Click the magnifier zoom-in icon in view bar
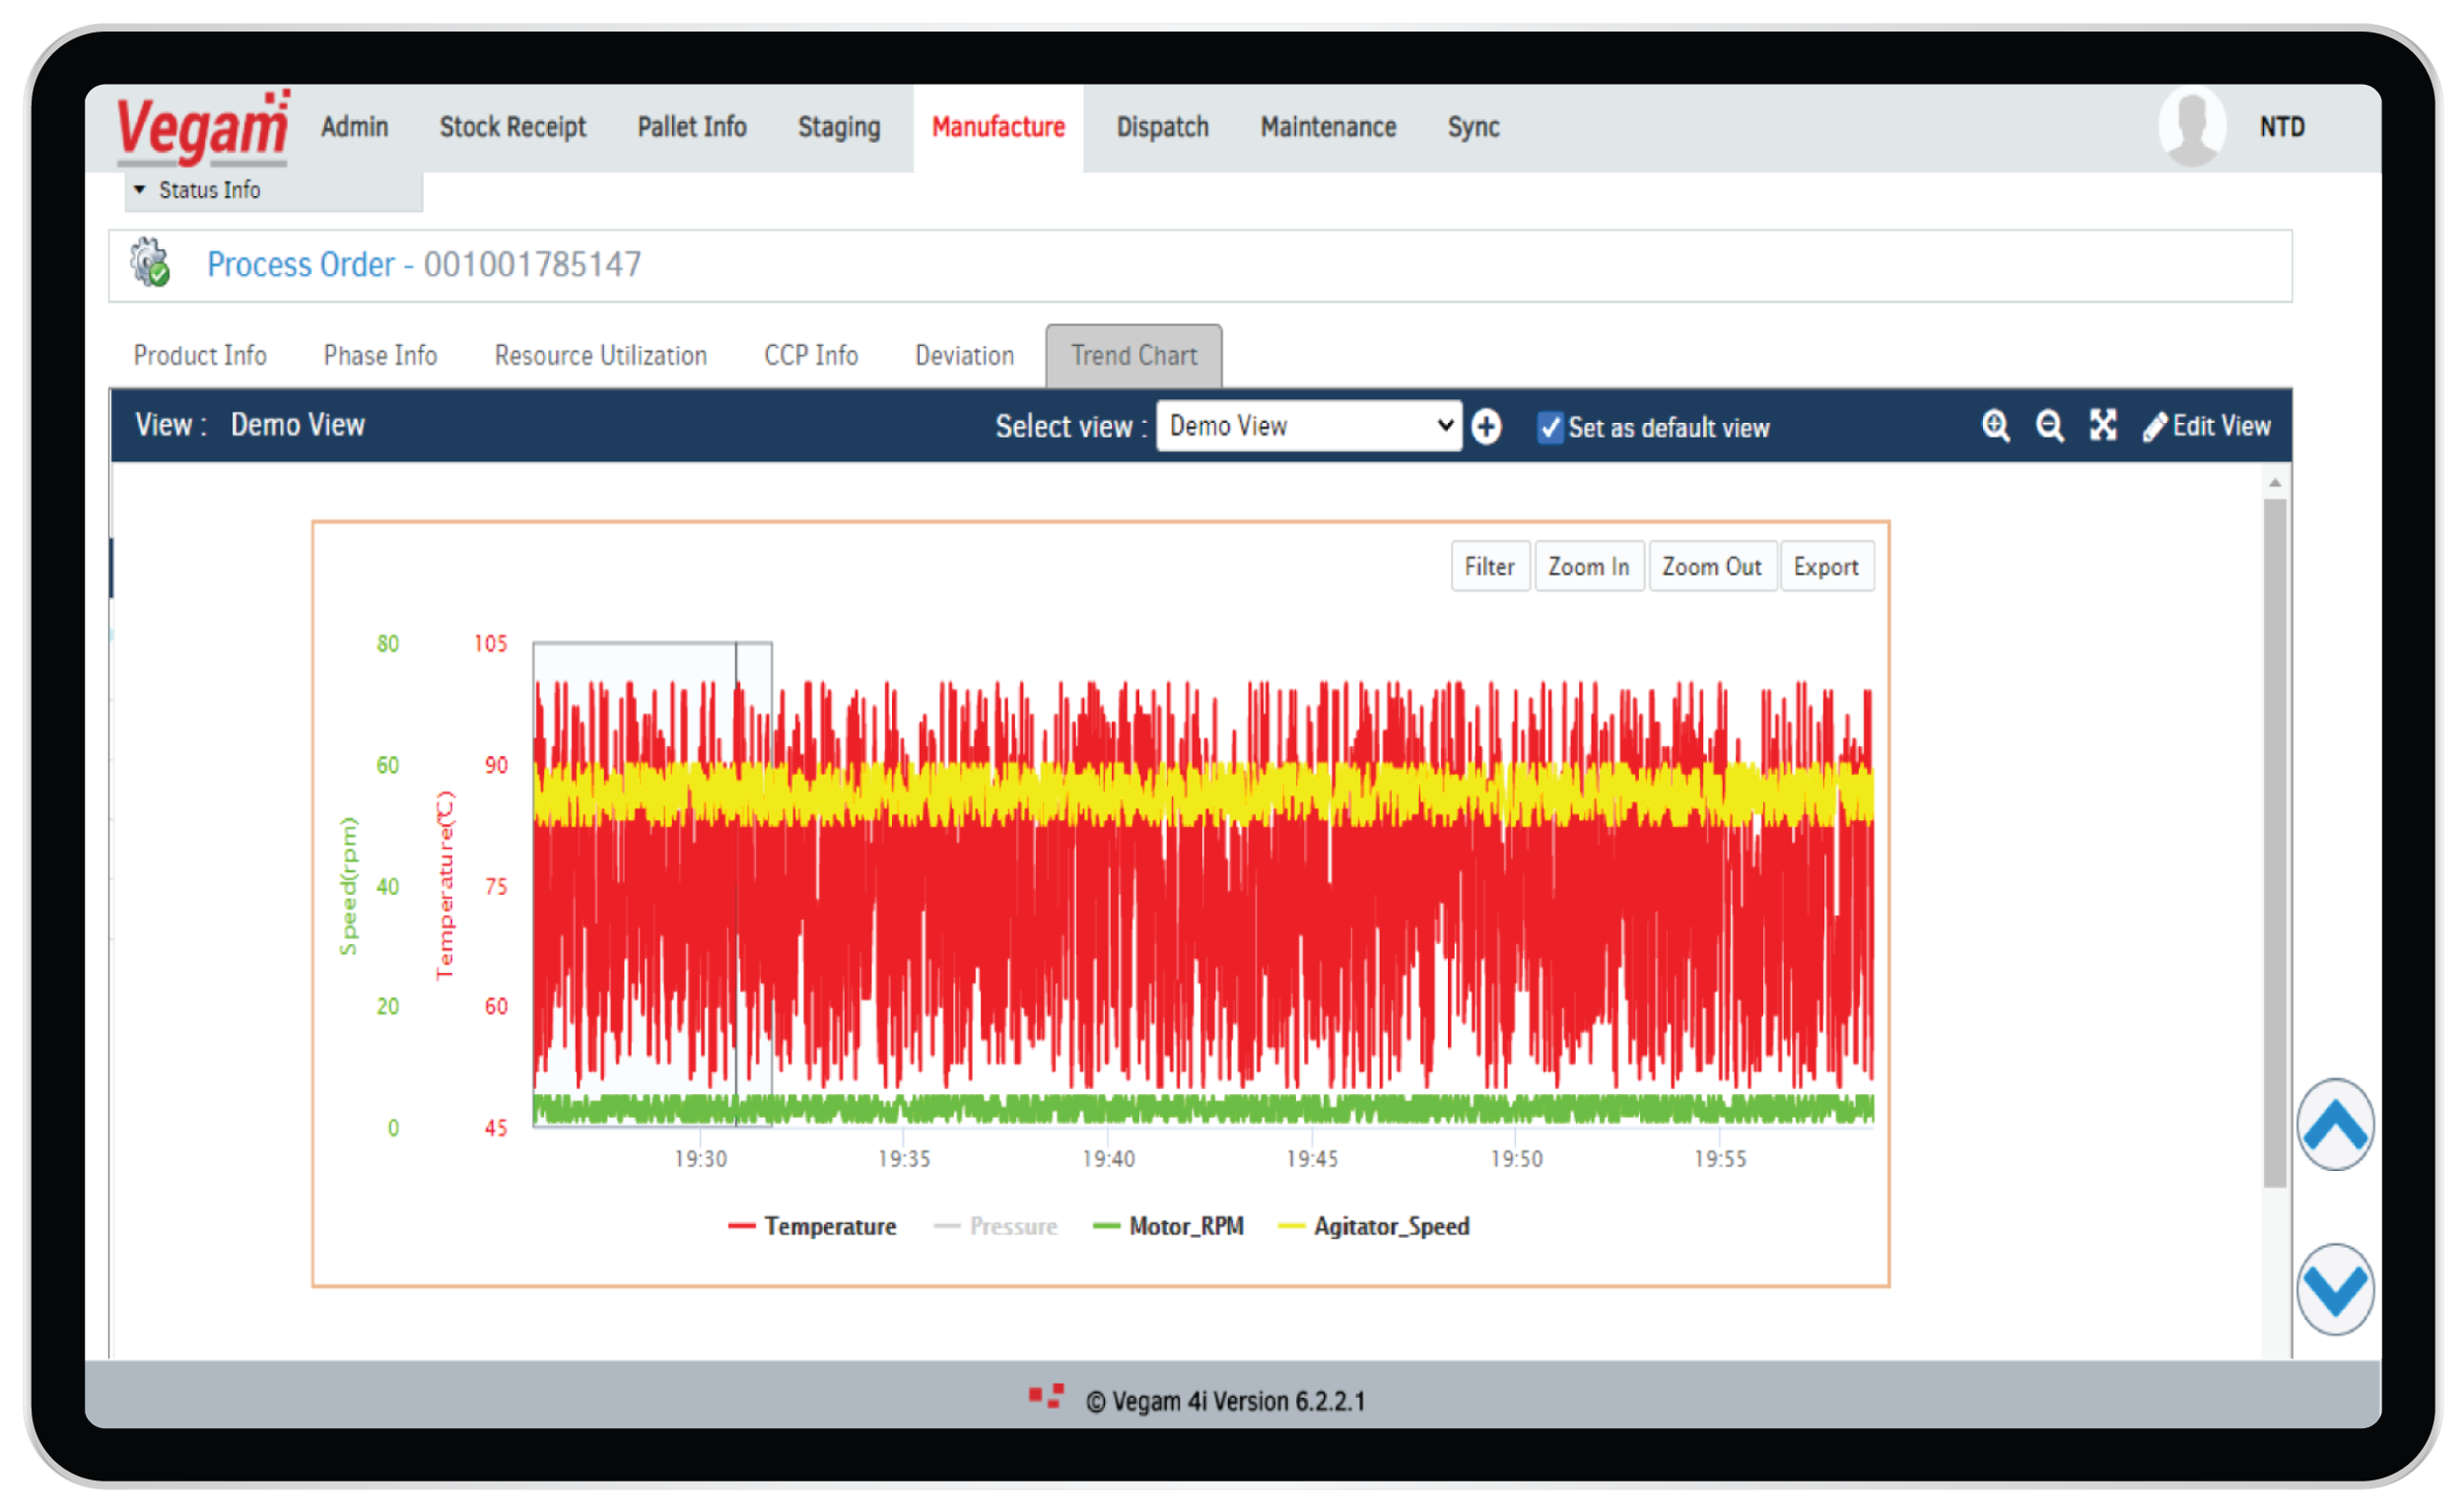 click(1995, 426)
